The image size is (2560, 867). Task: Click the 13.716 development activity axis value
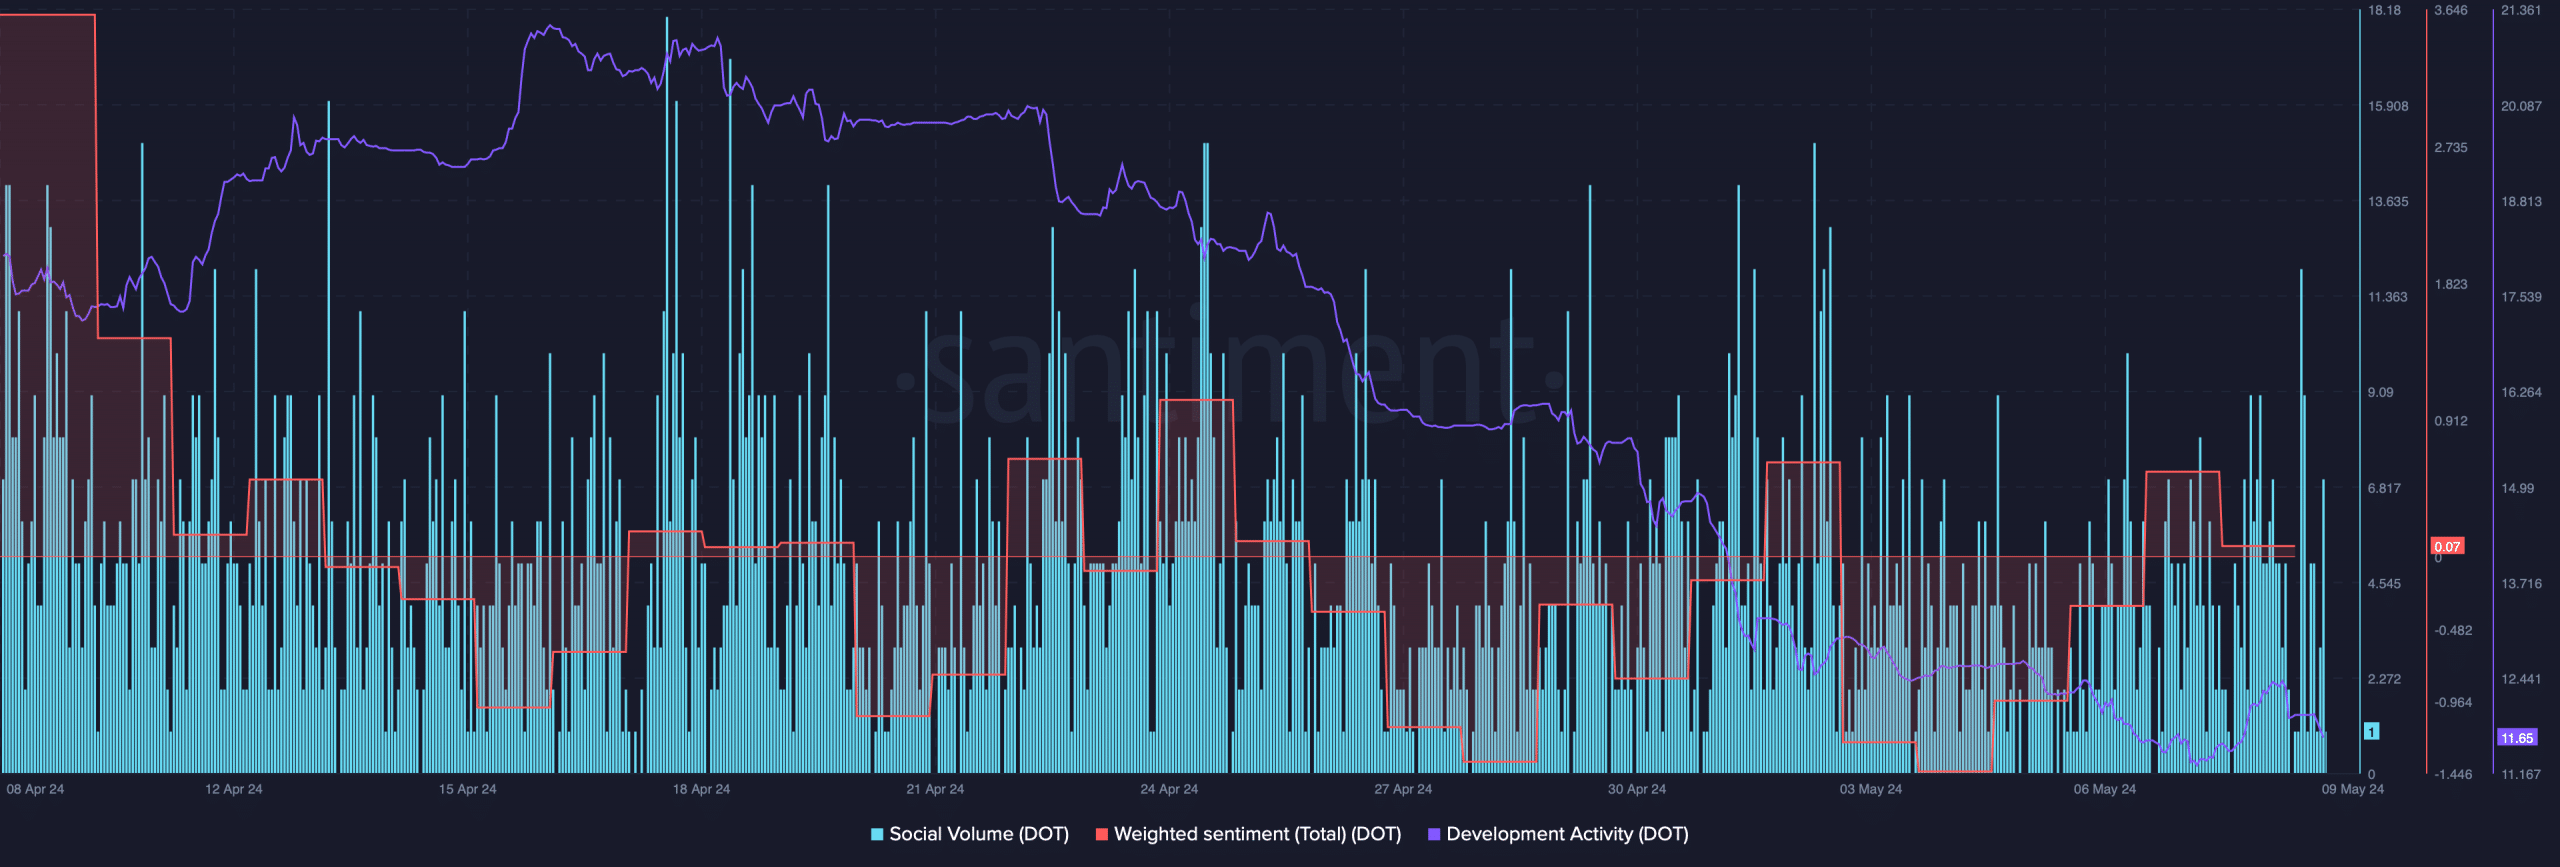point(2521,583)
